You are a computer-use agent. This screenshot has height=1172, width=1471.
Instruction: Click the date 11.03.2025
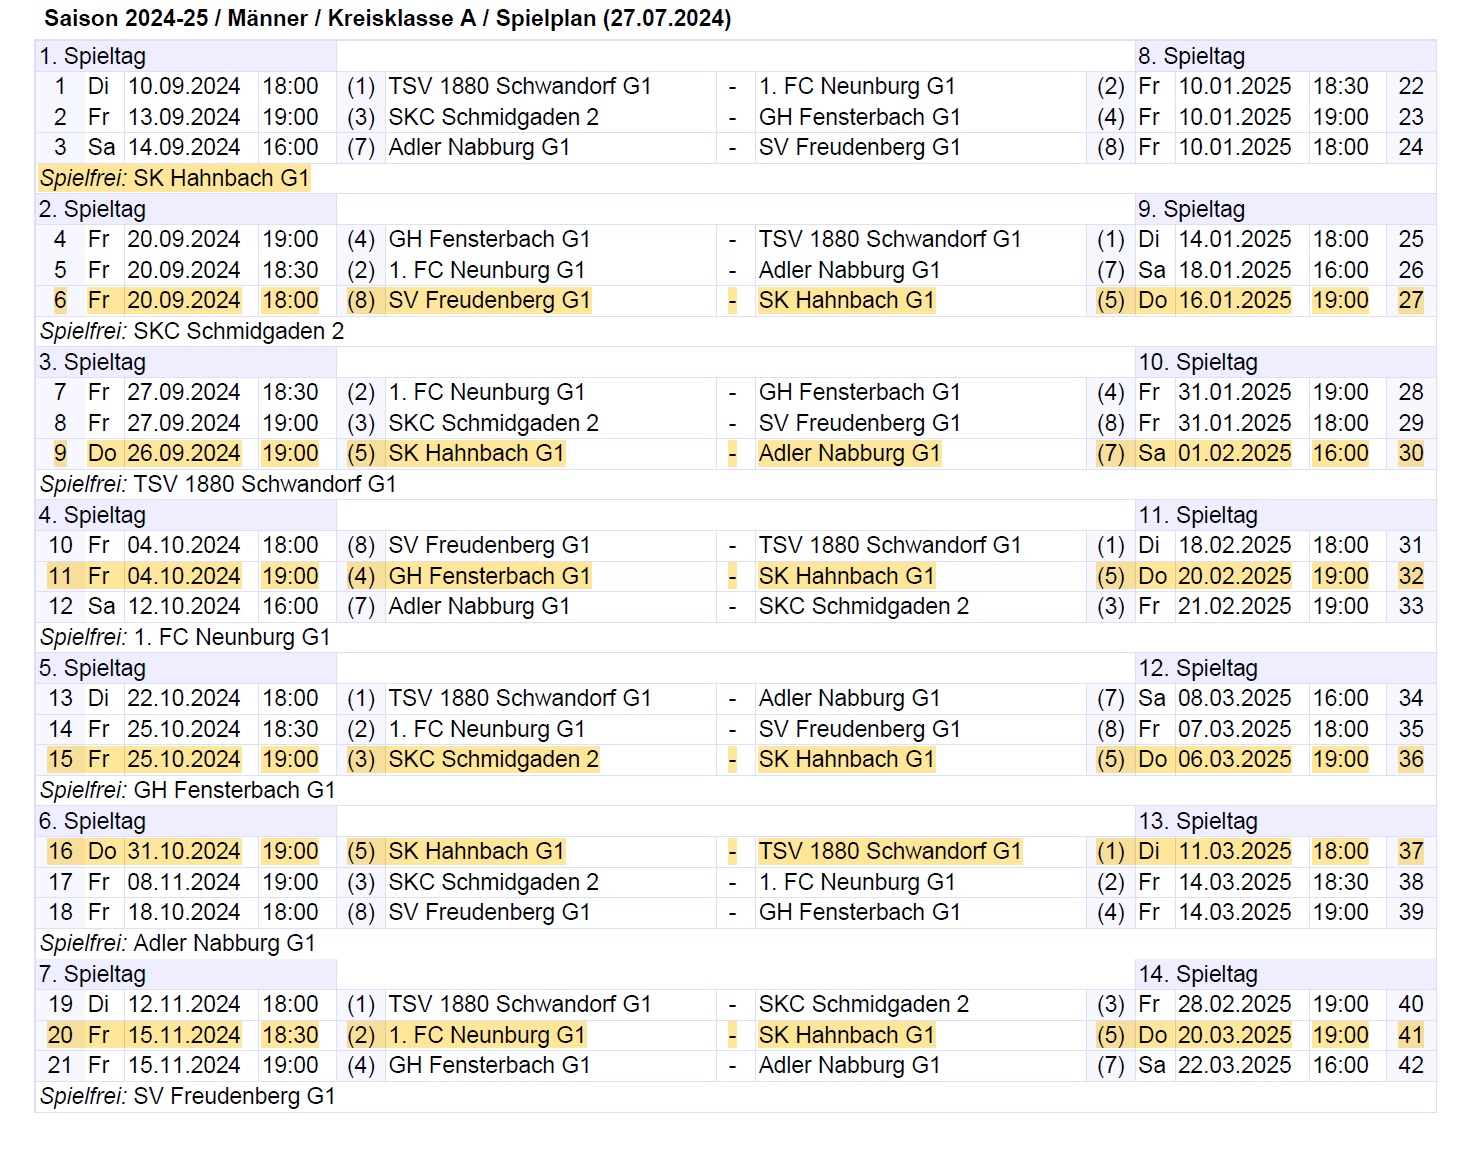coord(1235,851)
